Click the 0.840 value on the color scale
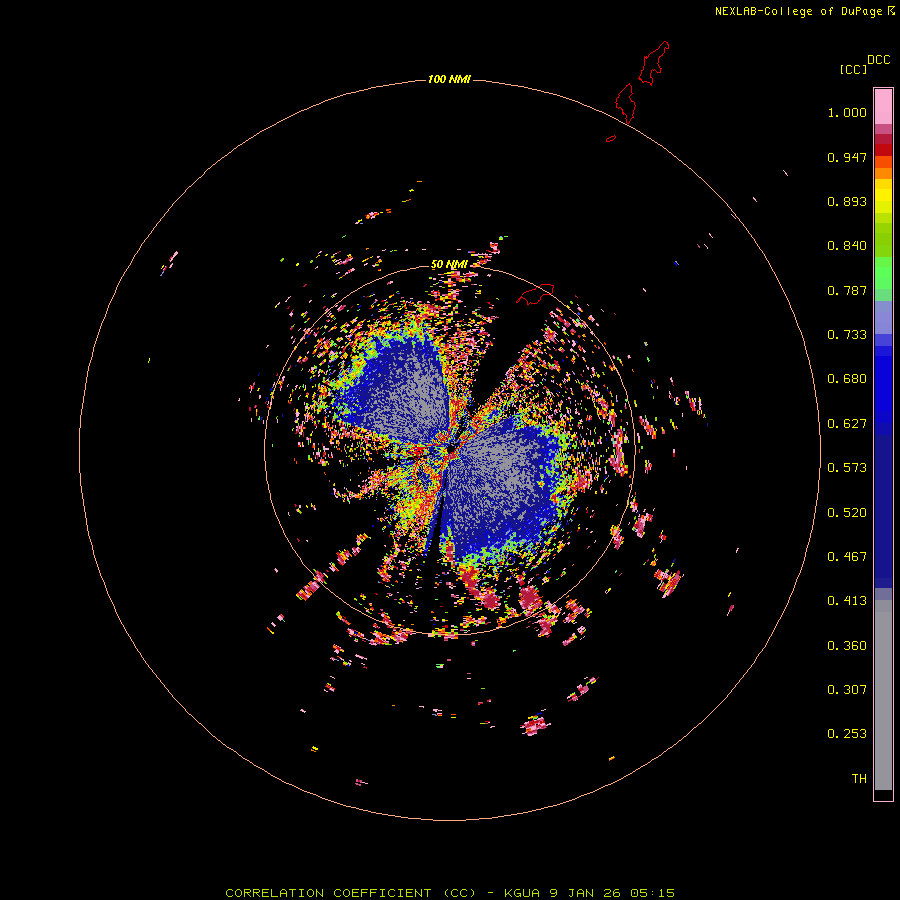Screen dimensions: 900x900 pyautogui.click(x=847, y=246)
